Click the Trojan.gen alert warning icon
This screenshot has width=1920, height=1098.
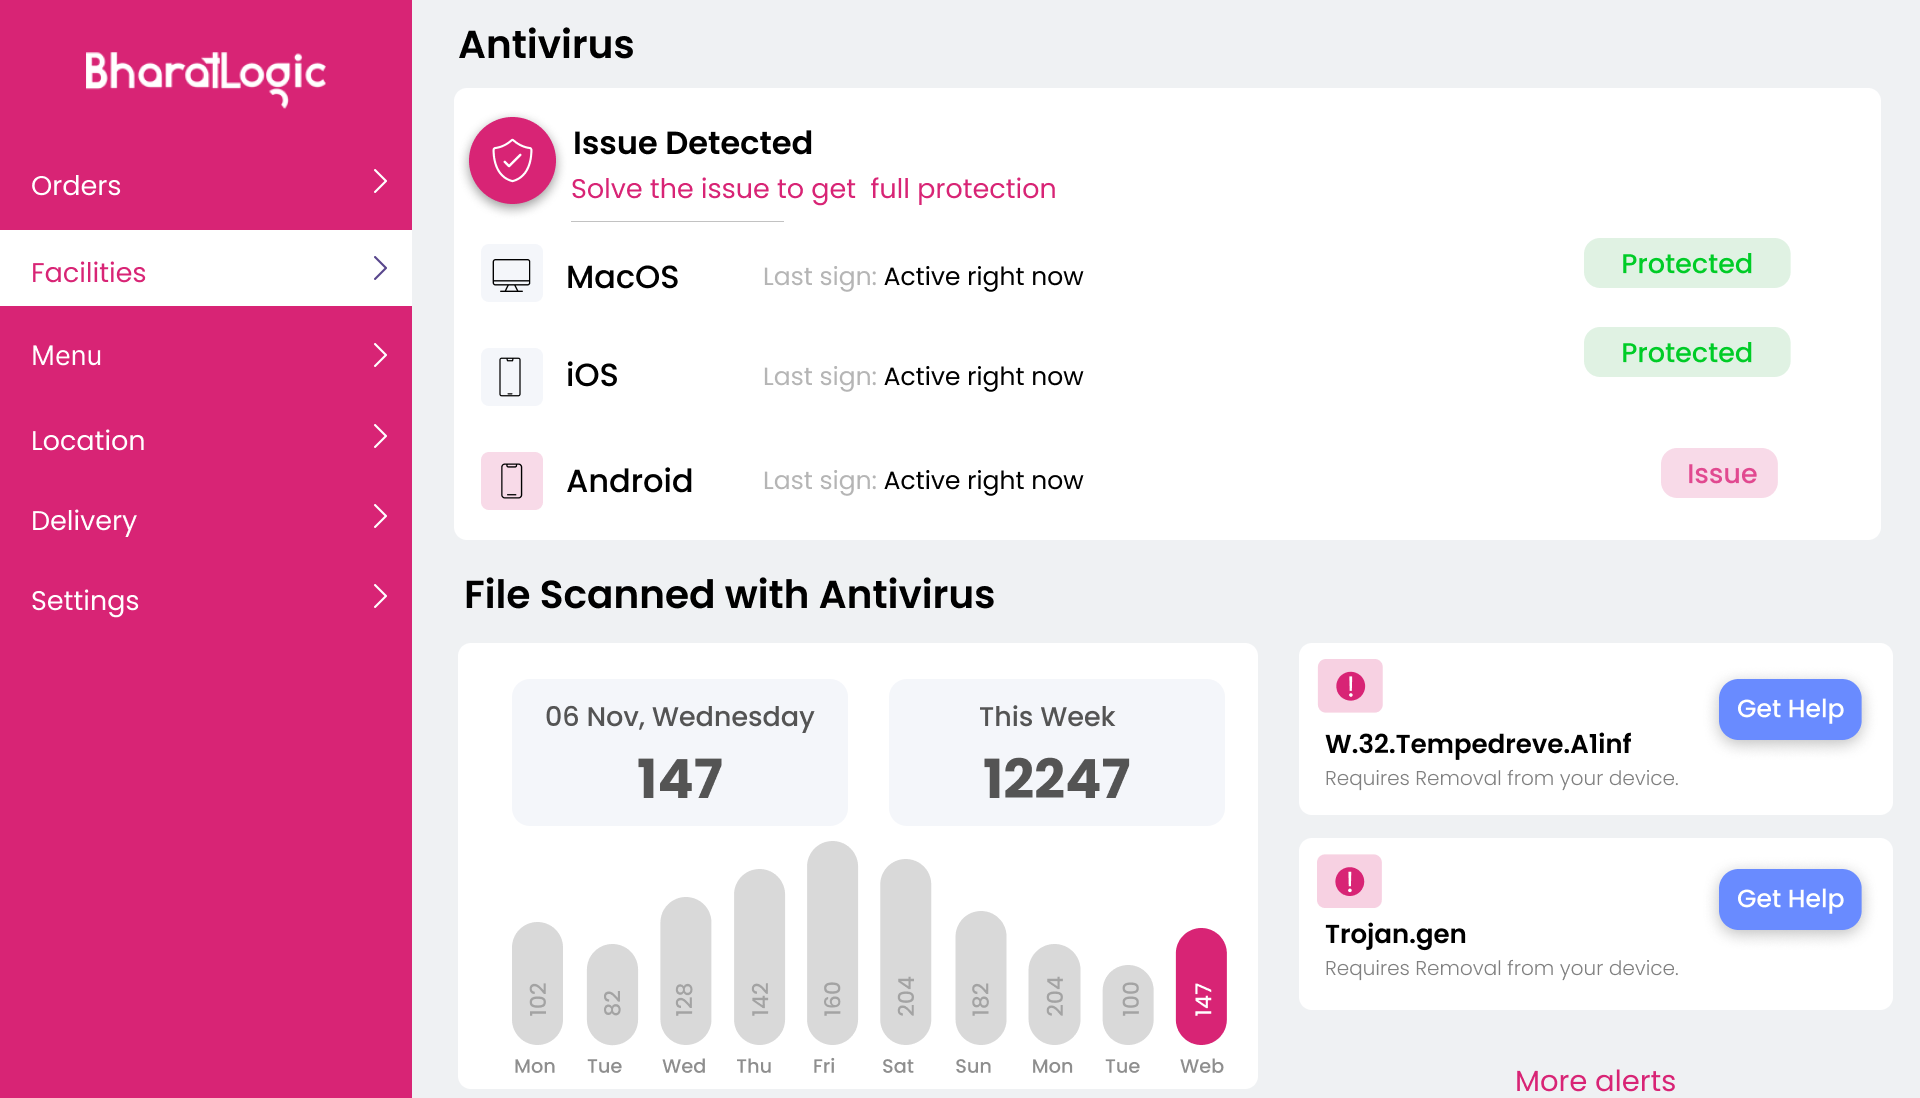(x=1349, y=880)
